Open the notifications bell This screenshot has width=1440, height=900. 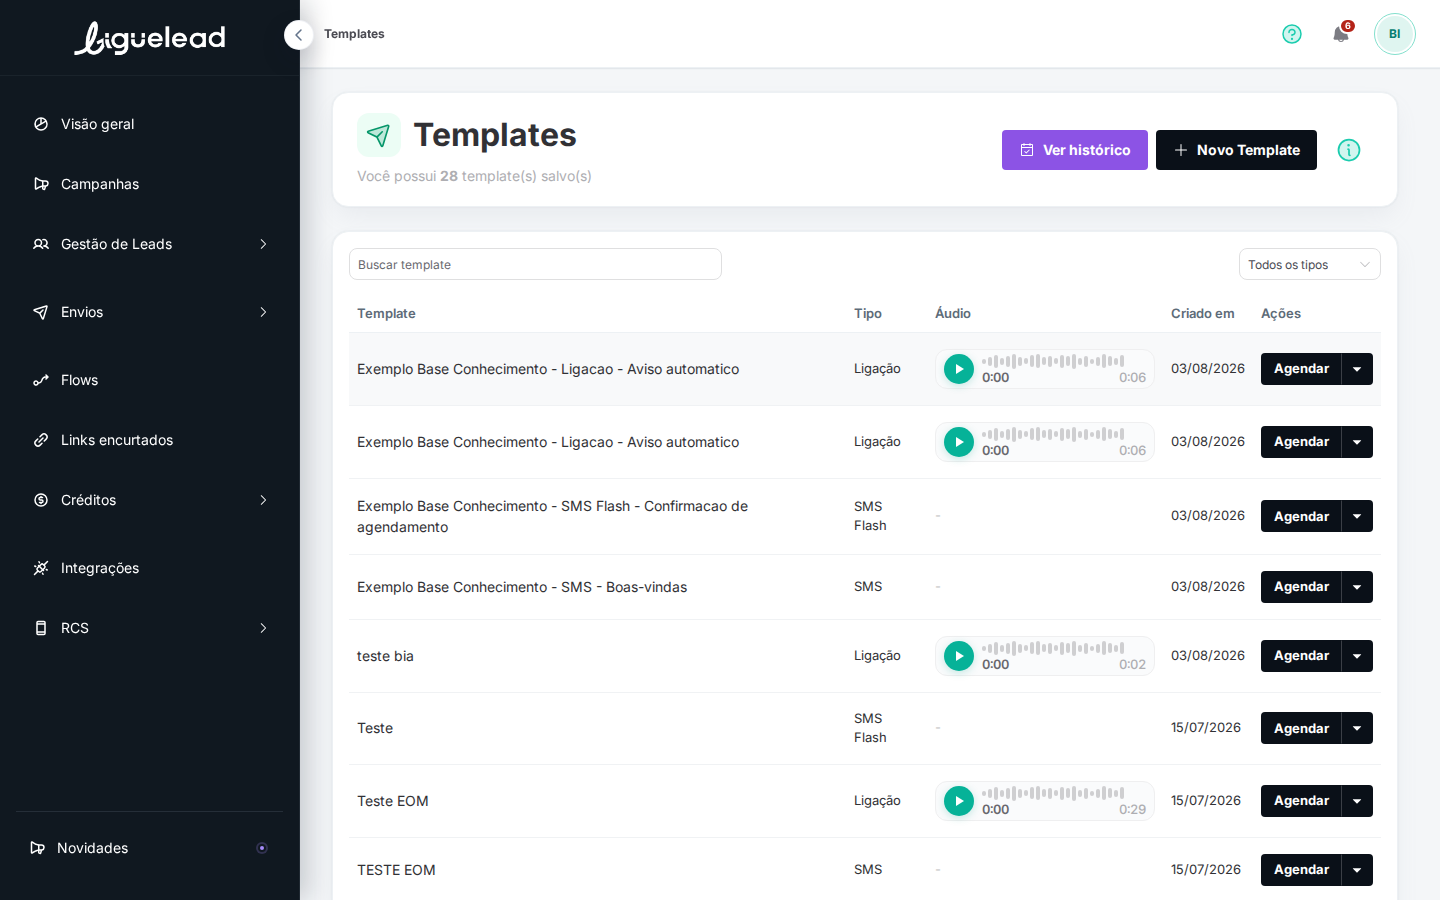[x=1341, y=34]
